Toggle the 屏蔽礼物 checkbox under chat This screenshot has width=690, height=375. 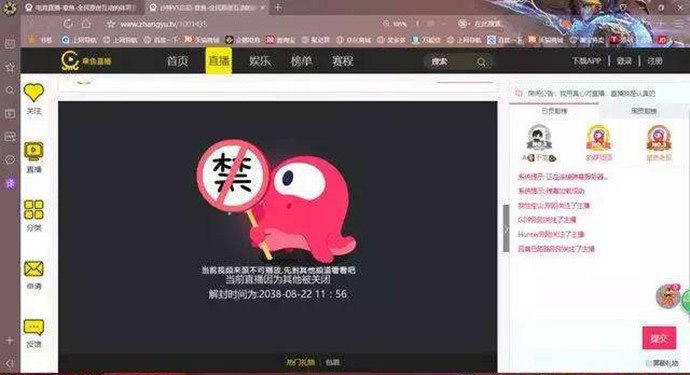(x=649, y=364)
